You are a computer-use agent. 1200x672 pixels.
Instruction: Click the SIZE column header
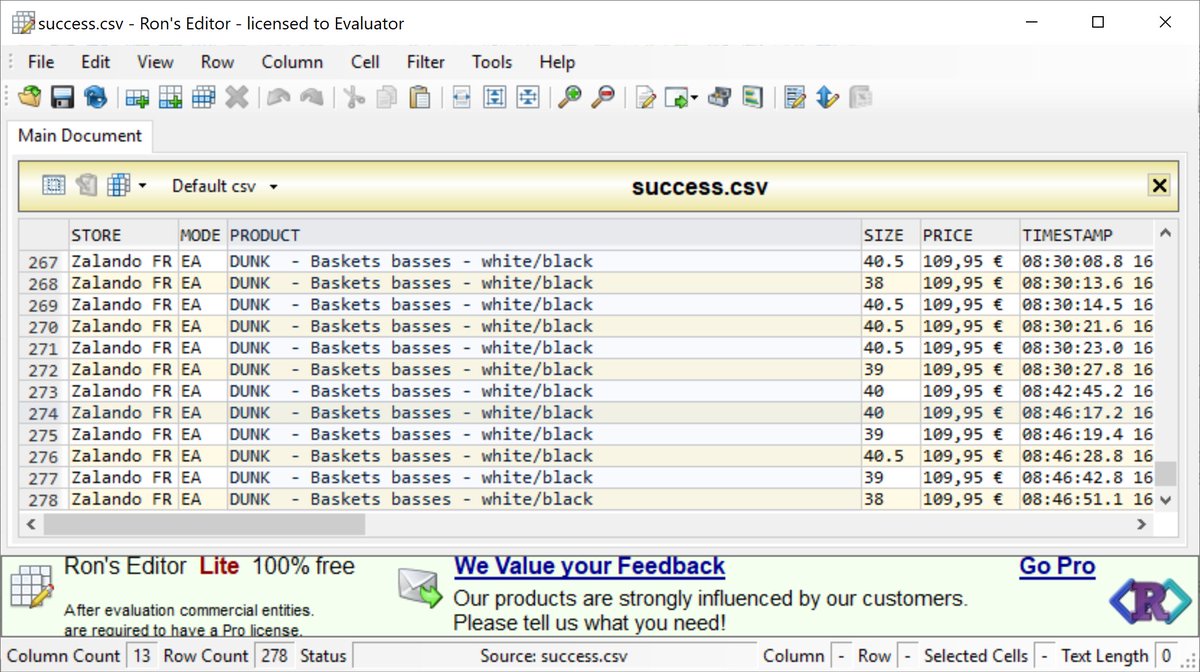click(890, 235)
